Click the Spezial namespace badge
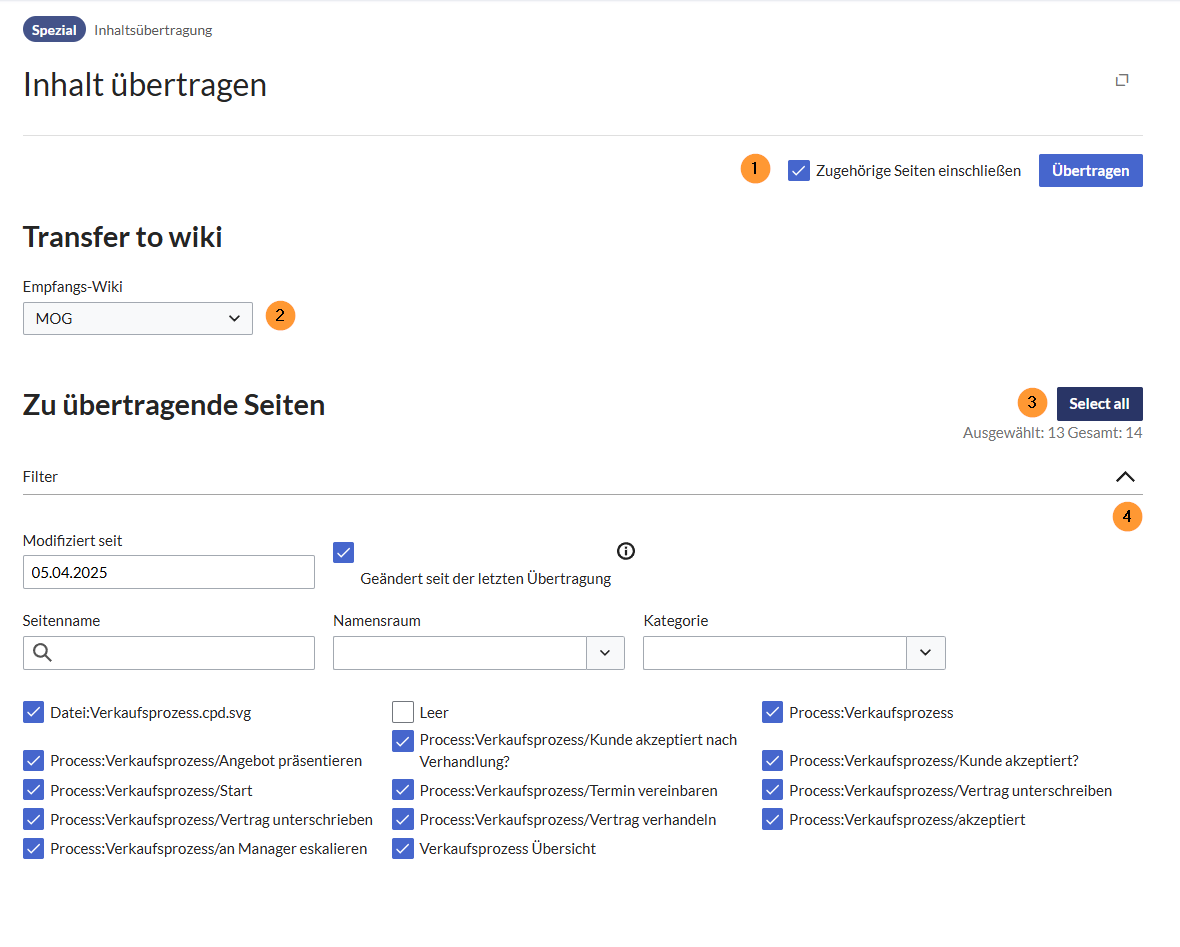This screenshot has height=947, width=1180. pos(54,30)
